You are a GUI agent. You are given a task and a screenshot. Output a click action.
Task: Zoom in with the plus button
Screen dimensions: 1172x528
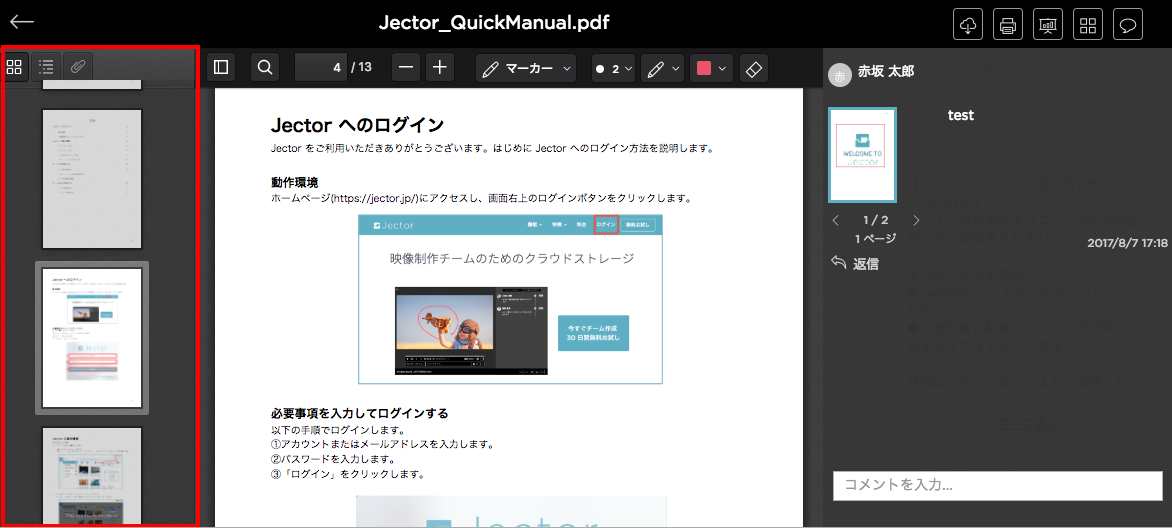pyautogui.click(x=440, y=67)
